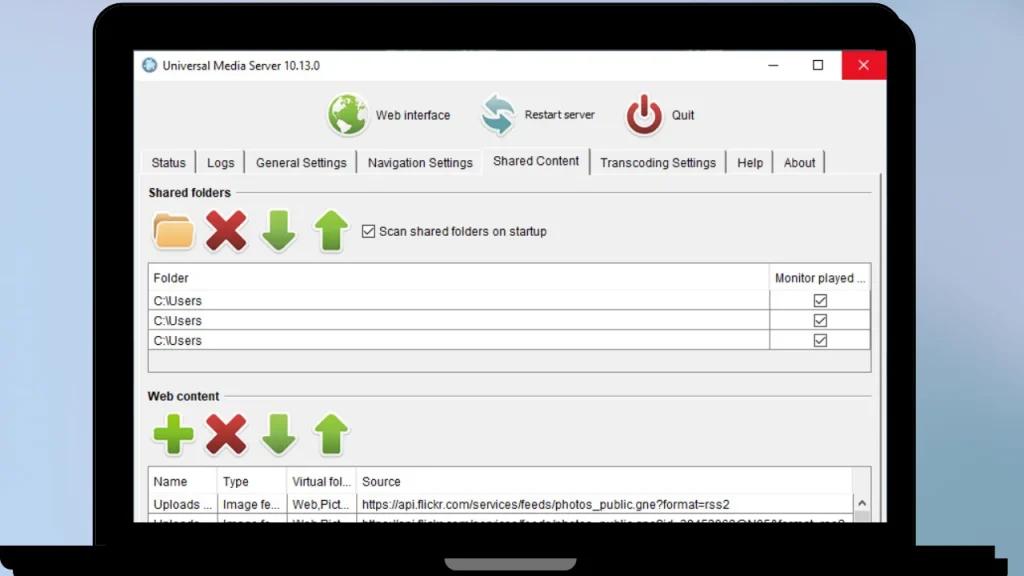Toggle Monitor played for third C:\Users row
Image resolution: width=1024 pixels, height=576 pixels.
coord(820,340)
